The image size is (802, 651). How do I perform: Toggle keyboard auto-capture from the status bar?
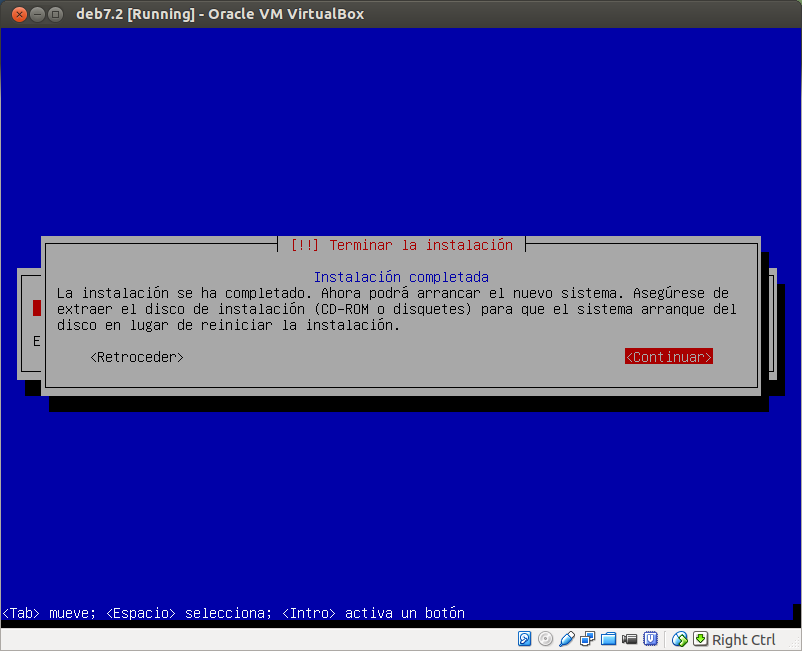click(700, 639)
